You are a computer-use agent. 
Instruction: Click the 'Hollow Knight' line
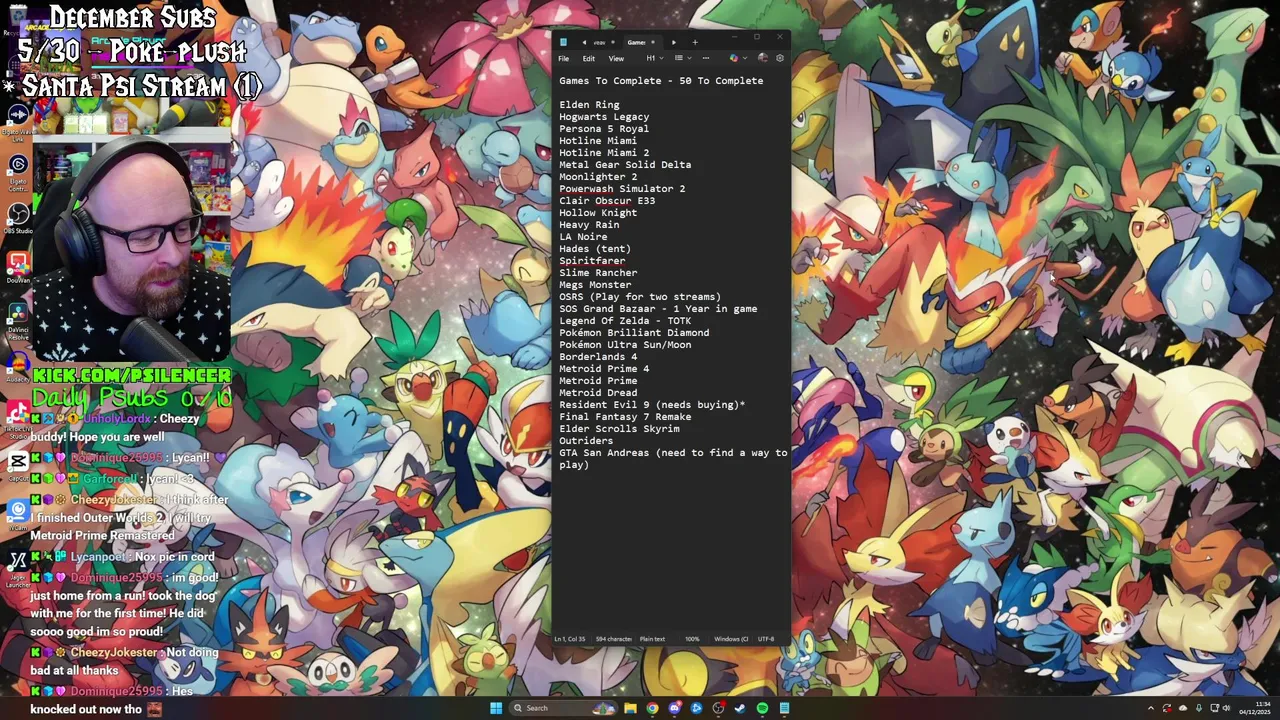598,213
